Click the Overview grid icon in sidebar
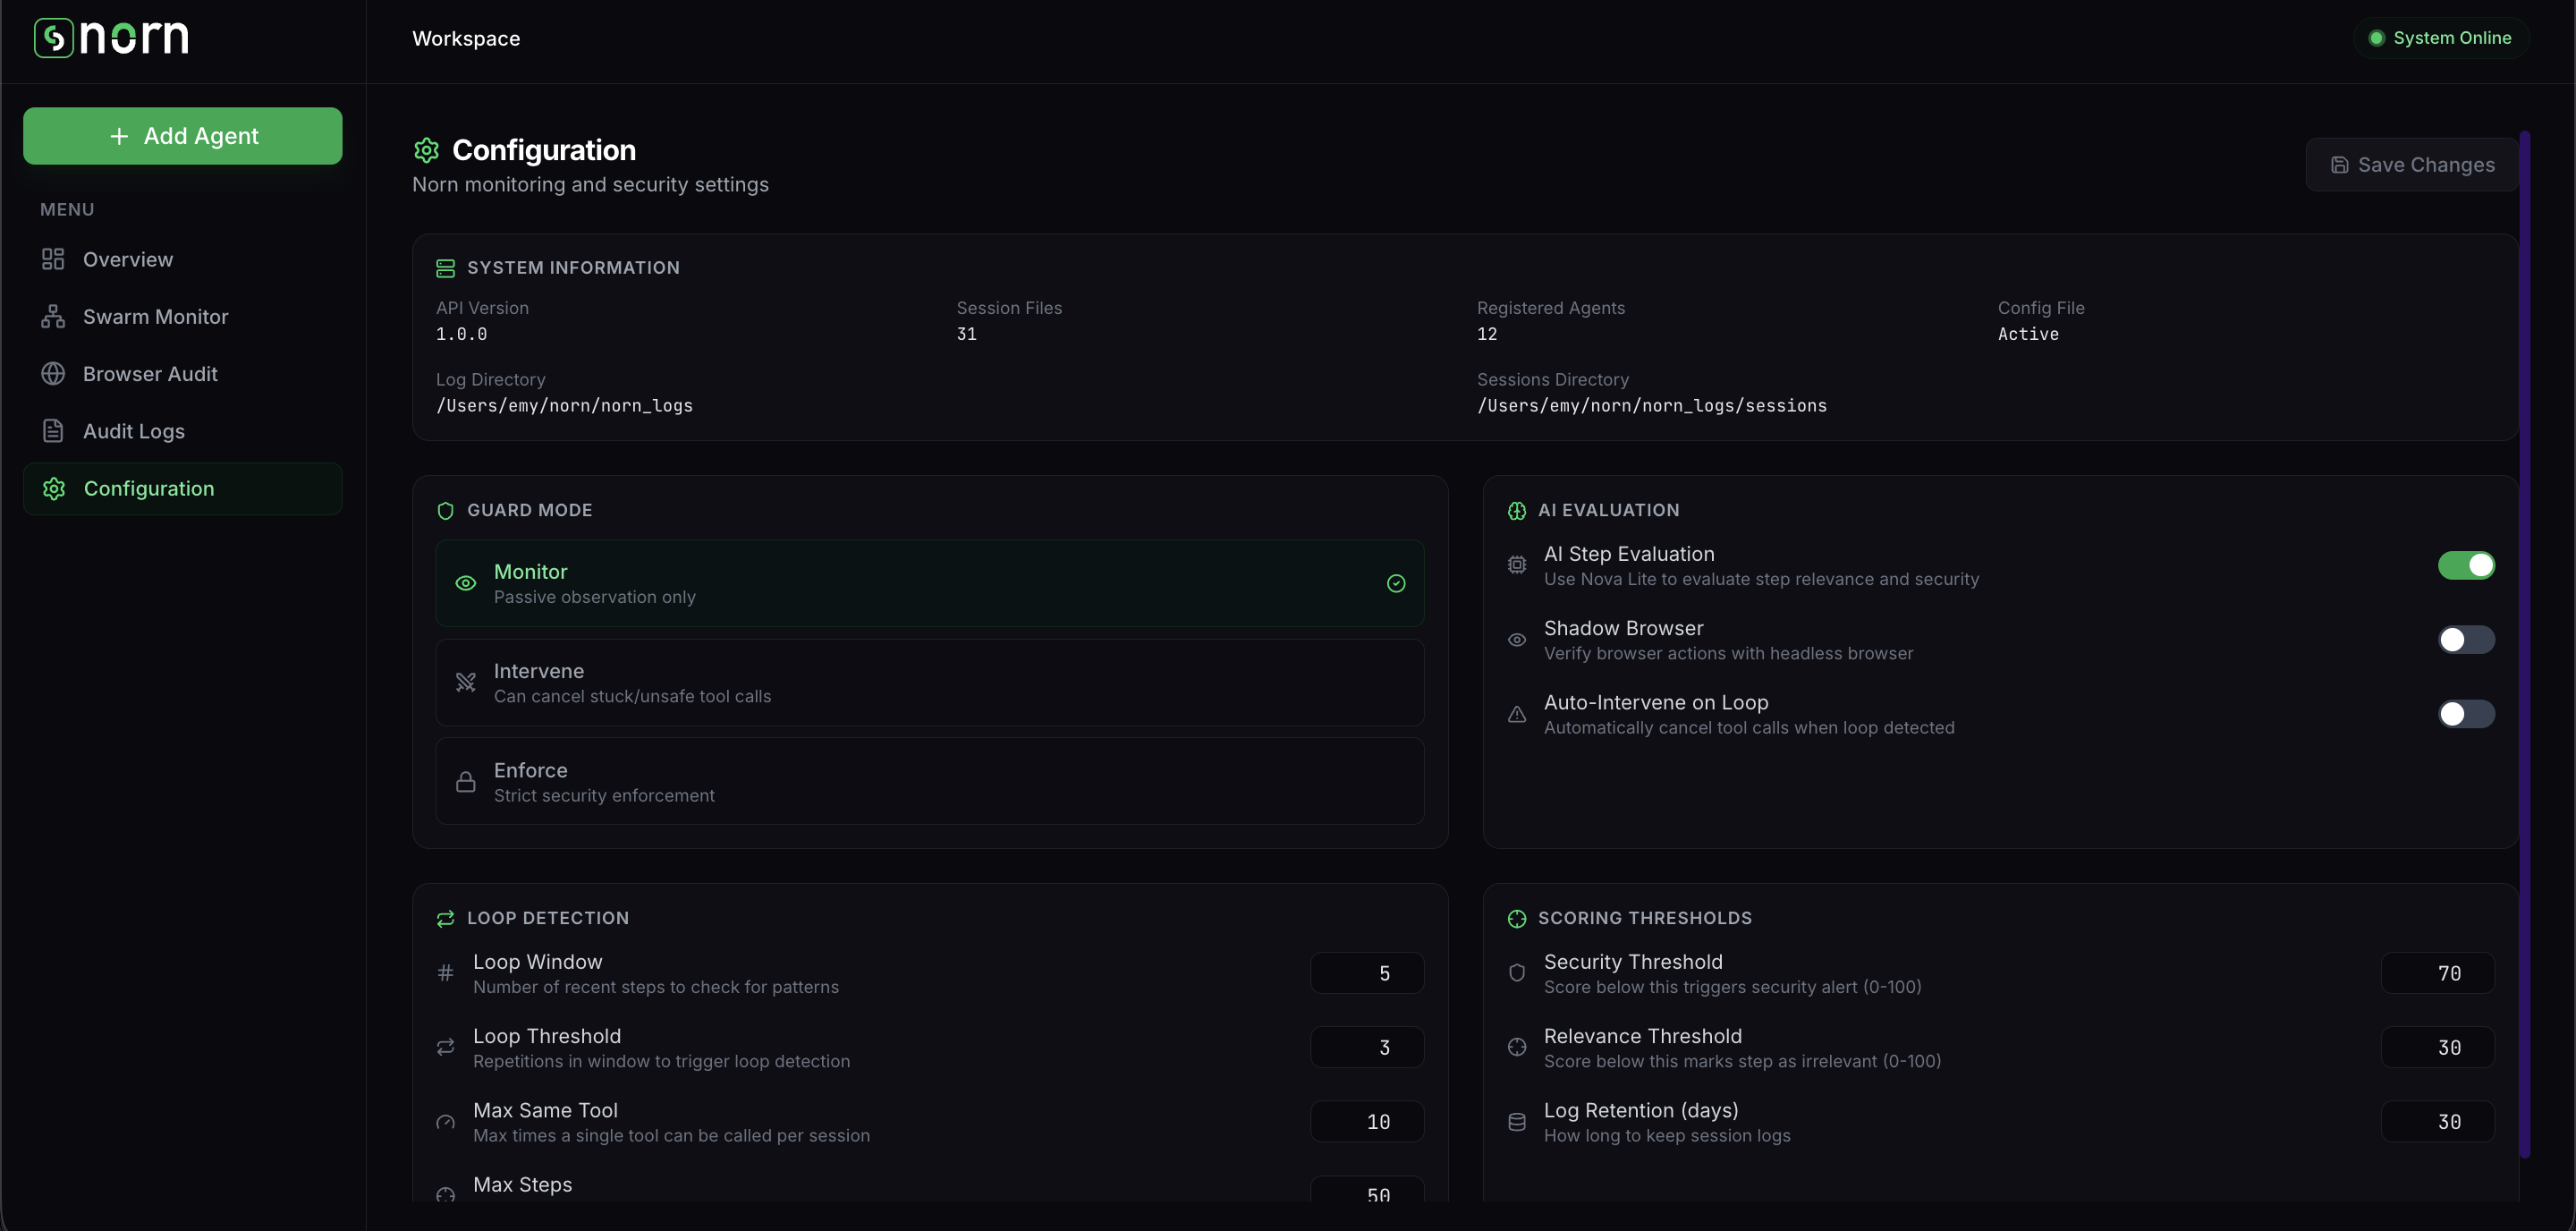 [53, 259]
